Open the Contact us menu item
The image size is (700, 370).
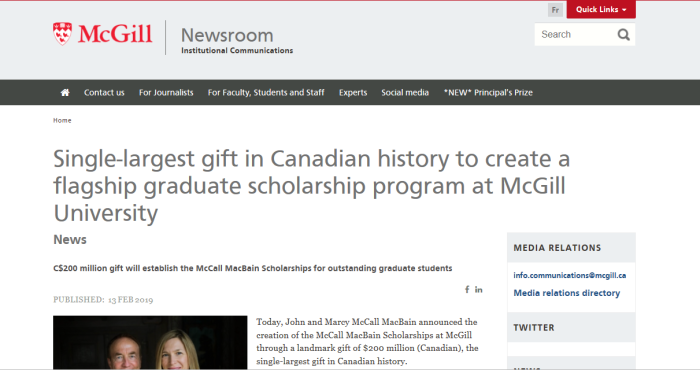(104, 92)
